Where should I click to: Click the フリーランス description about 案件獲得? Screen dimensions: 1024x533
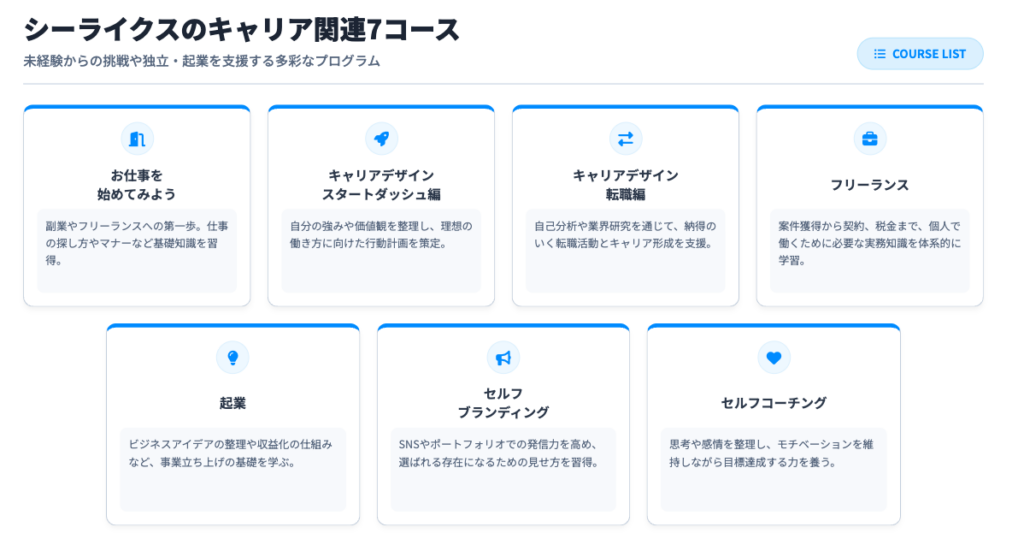pyautogui.click(x=869, y=243)
